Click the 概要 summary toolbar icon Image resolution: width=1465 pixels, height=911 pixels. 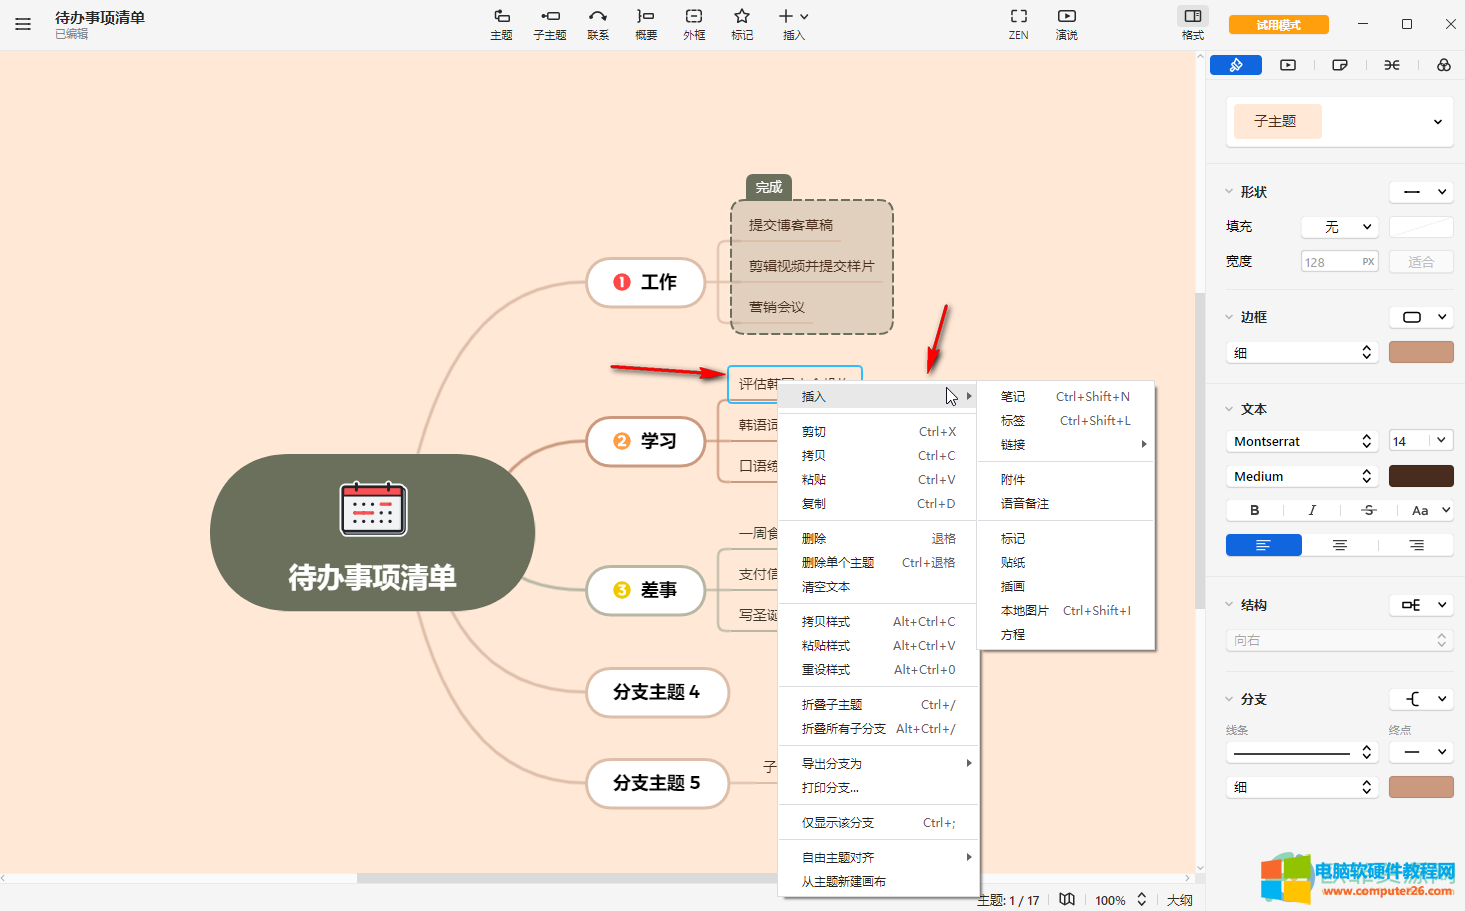(646, 24)
